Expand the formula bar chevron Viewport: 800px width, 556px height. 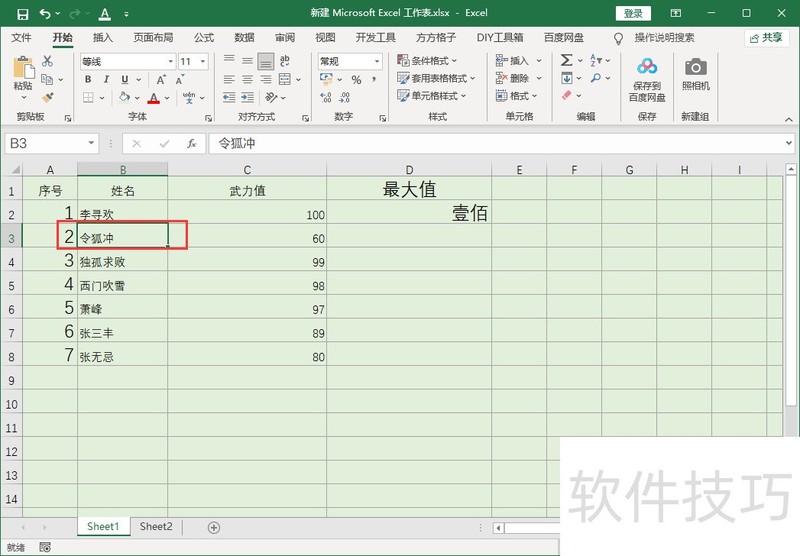pyautogui.click(x=789, y=143)
